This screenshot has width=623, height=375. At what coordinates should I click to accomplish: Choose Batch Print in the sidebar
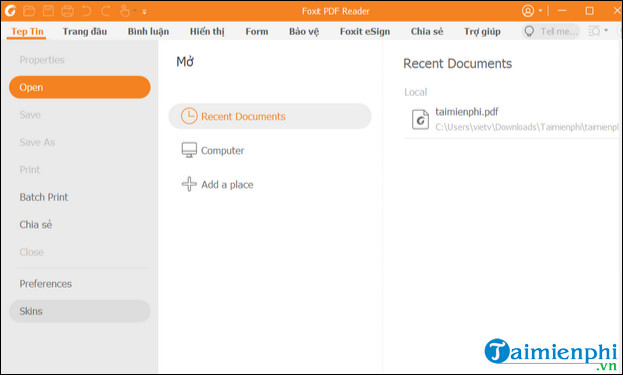tap(44, 197)
